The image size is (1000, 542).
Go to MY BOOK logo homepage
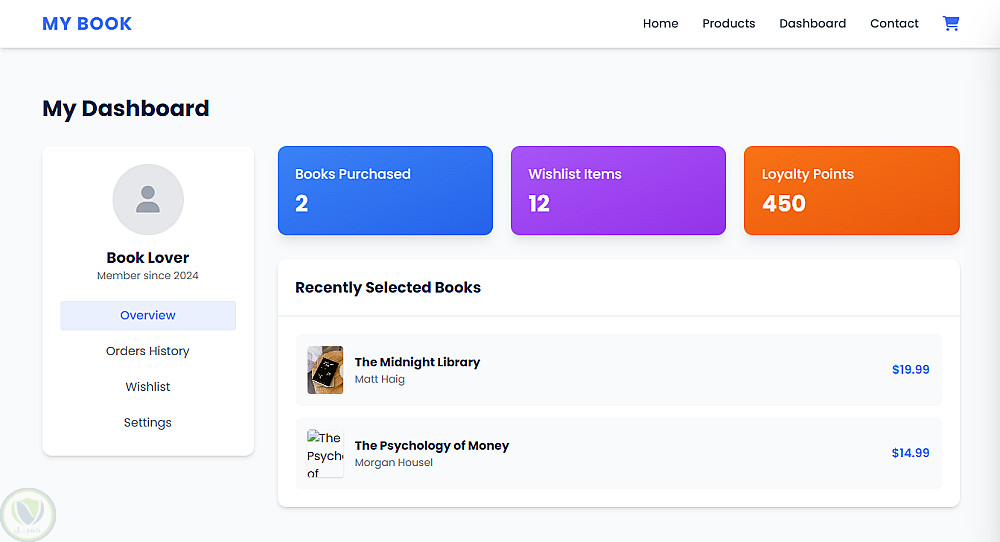point(87,24)
